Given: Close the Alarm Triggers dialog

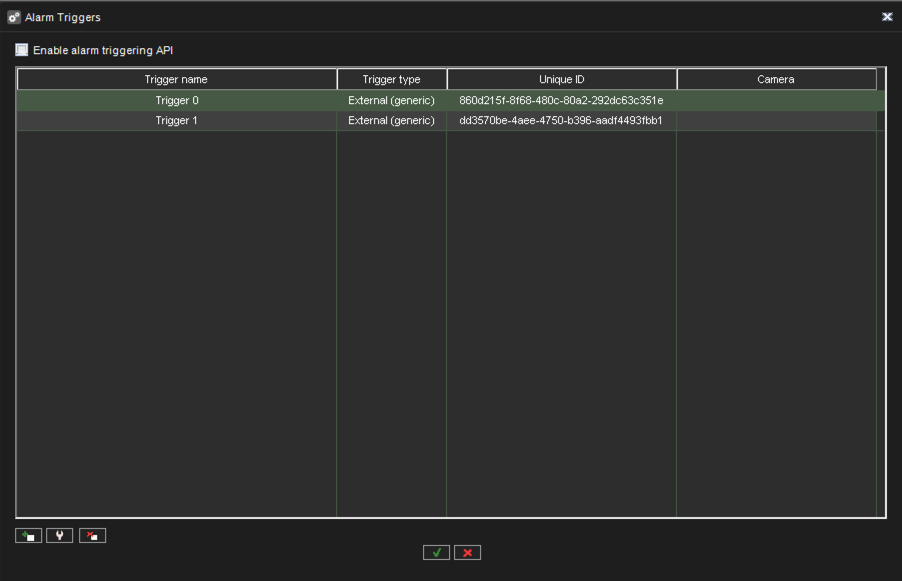Looking at the screenshot, I should (886, 16).
